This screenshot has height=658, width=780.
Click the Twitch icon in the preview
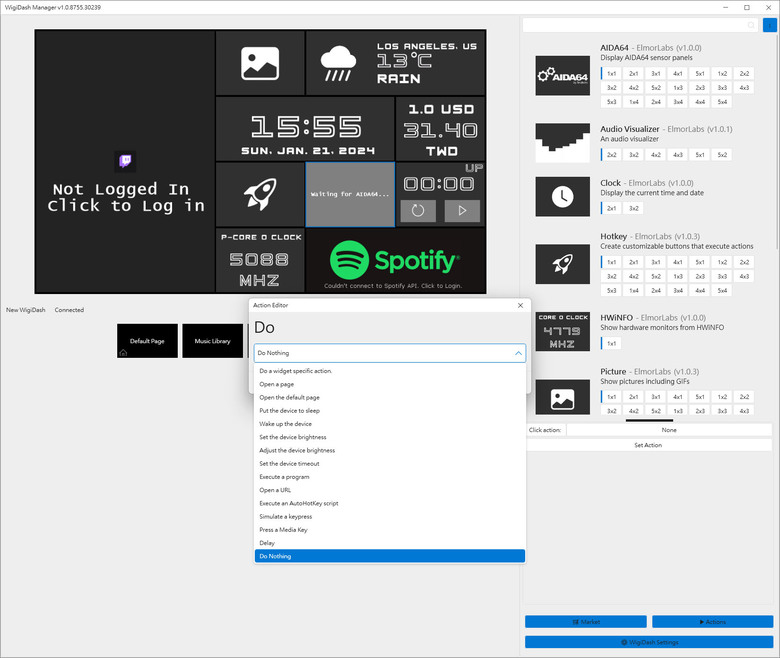[125, 161]
